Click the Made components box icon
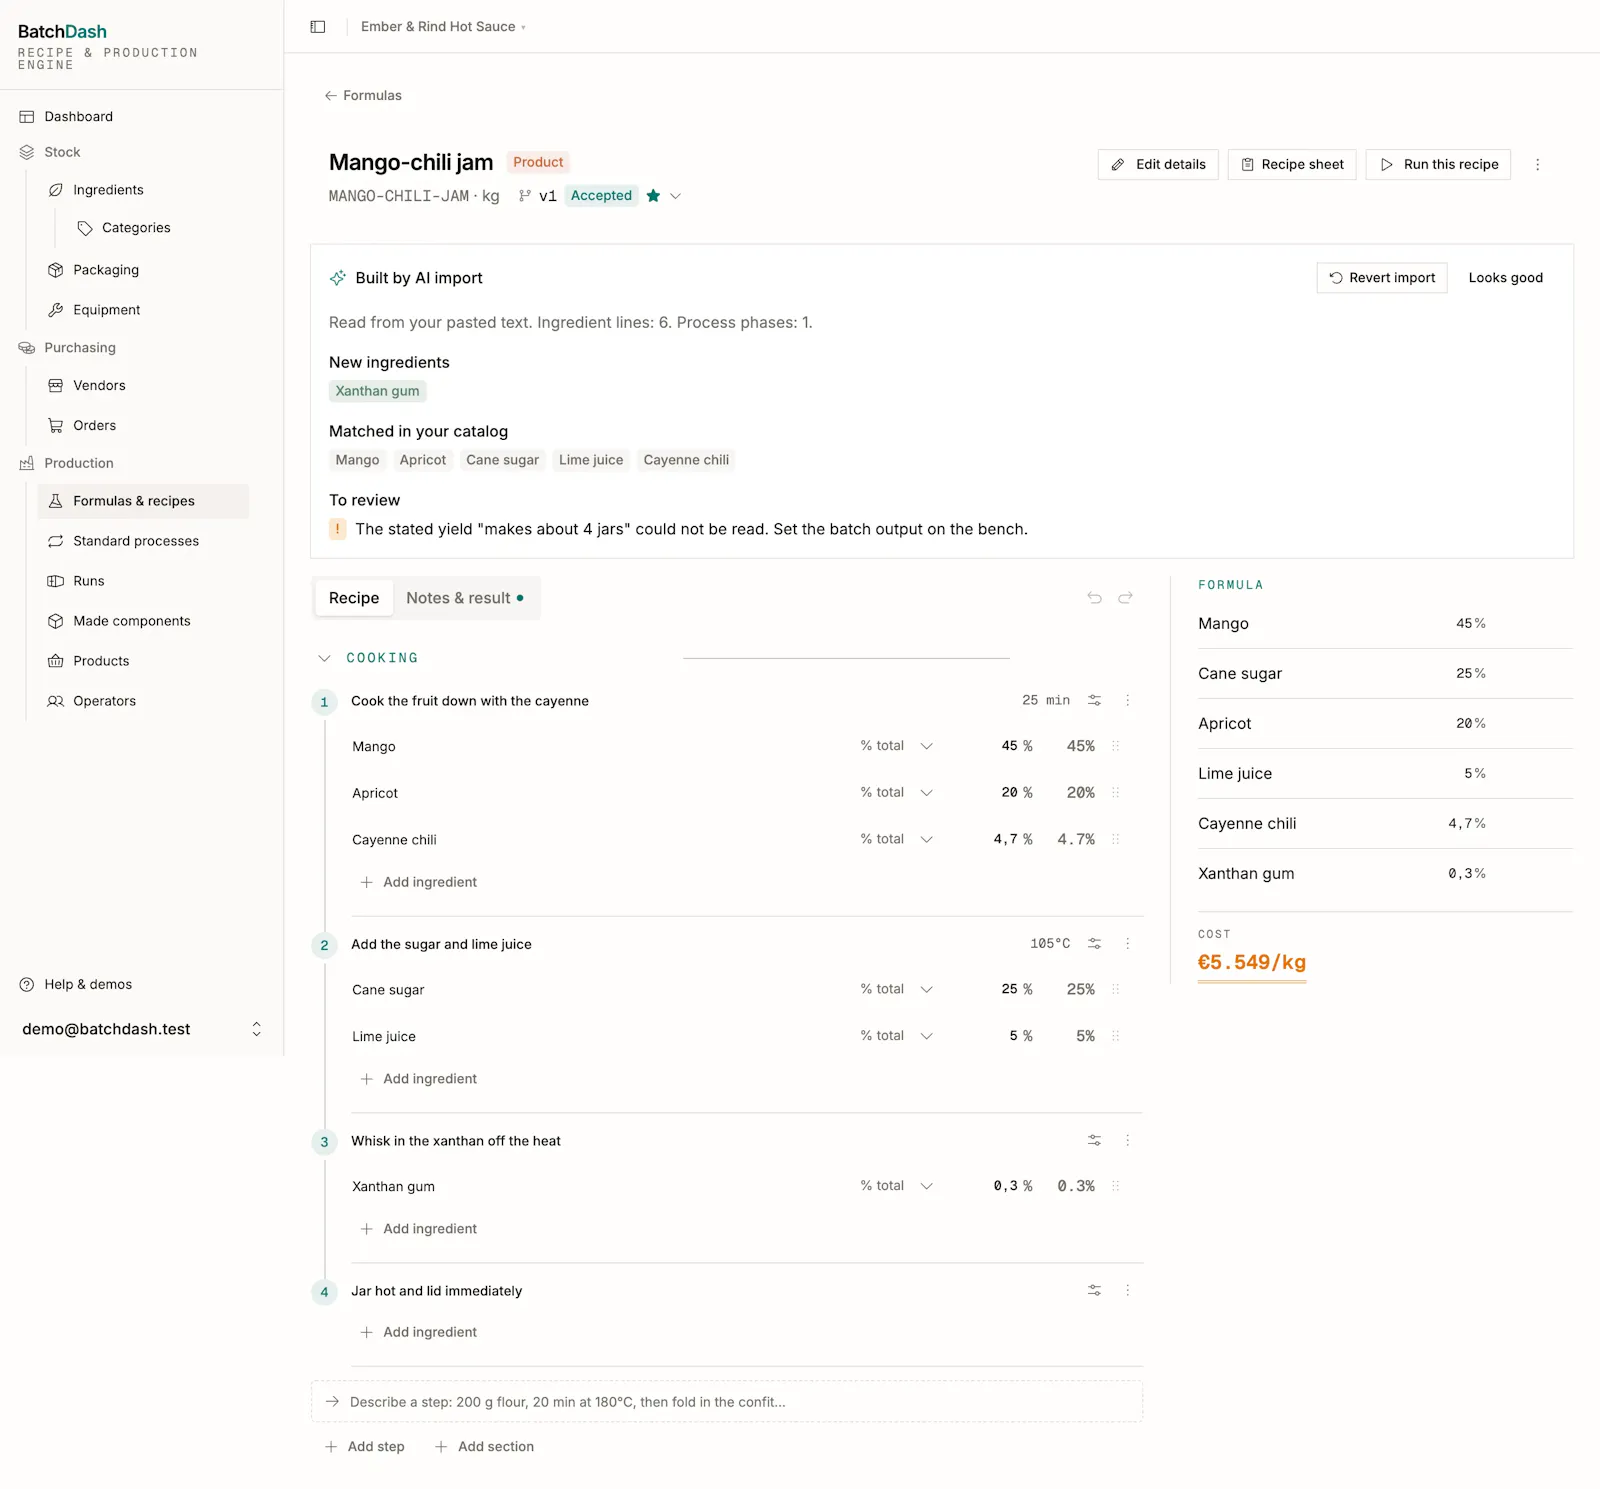The width and height of the screenshot is (1600, 1489). [56, 622]
